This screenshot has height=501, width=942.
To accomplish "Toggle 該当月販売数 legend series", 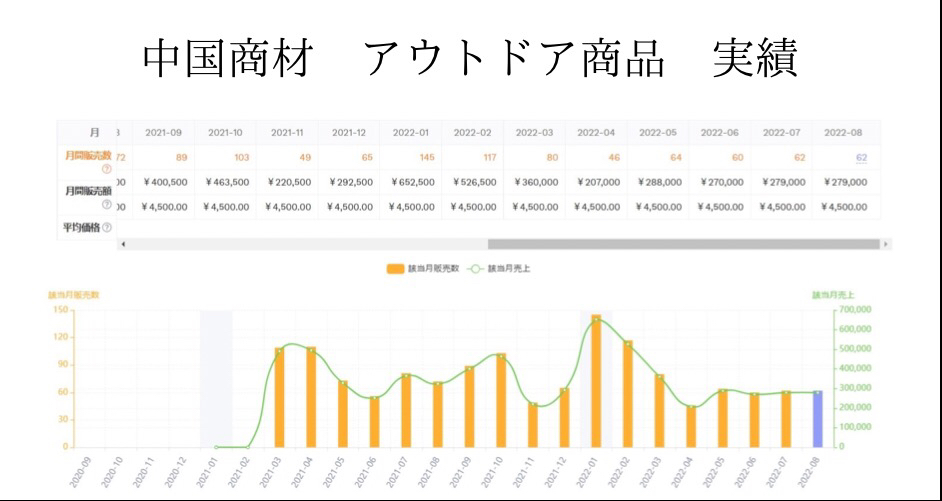I will pyautogui.click(x=432, y=268).
